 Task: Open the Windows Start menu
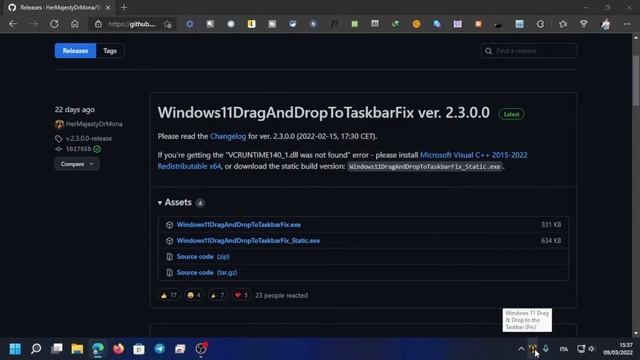point(15,349)
